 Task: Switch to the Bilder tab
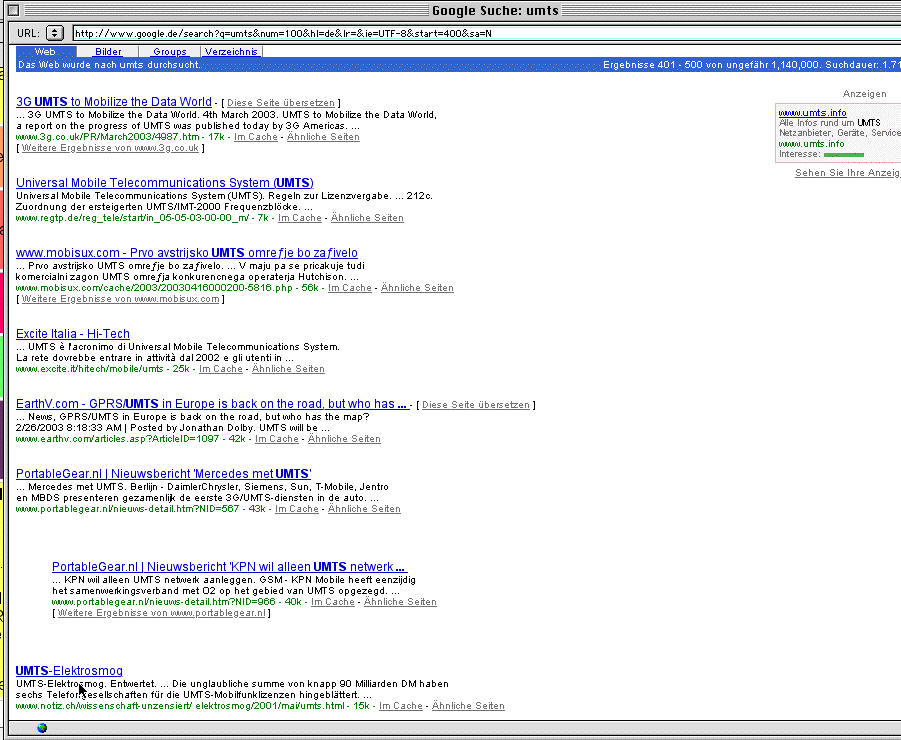108,52
